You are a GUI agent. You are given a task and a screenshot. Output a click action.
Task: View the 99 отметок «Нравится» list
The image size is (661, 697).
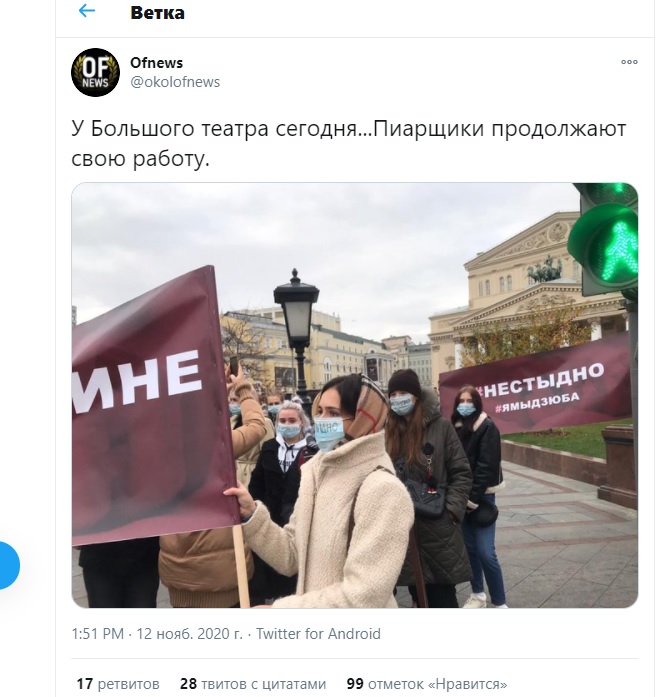(x=427, y=683)
